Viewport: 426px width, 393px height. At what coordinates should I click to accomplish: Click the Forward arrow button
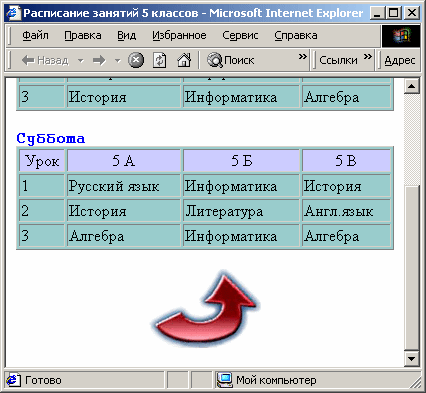click(x=99, y=60)
